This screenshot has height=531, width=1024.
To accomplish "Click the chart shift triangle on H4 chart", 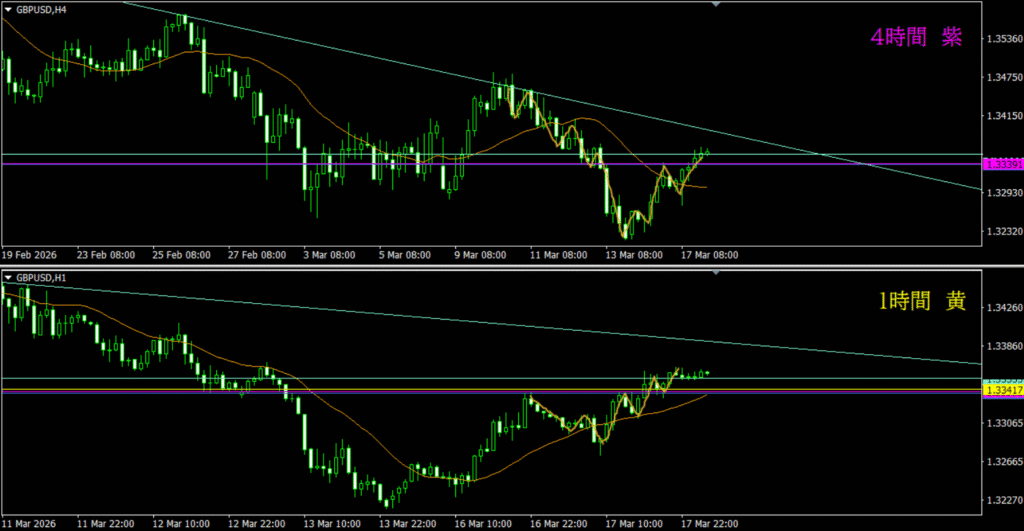I will [x=715, y=4].
